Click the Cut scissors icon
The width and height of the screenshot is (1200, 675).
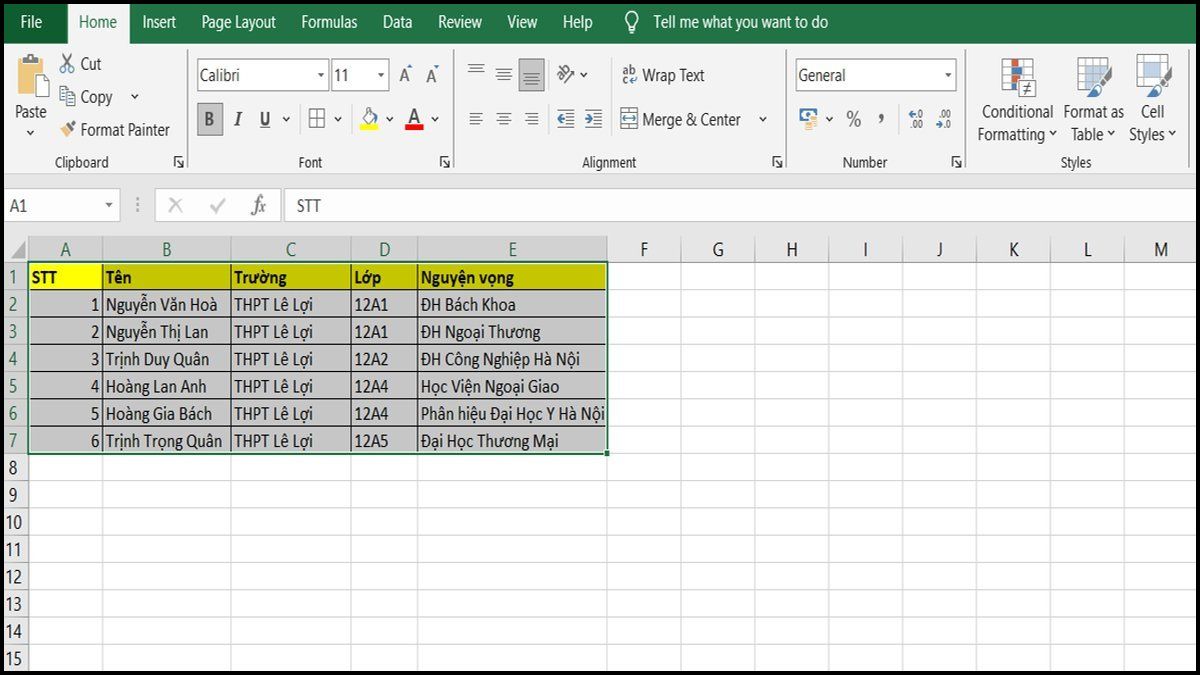tap(67, 64)
